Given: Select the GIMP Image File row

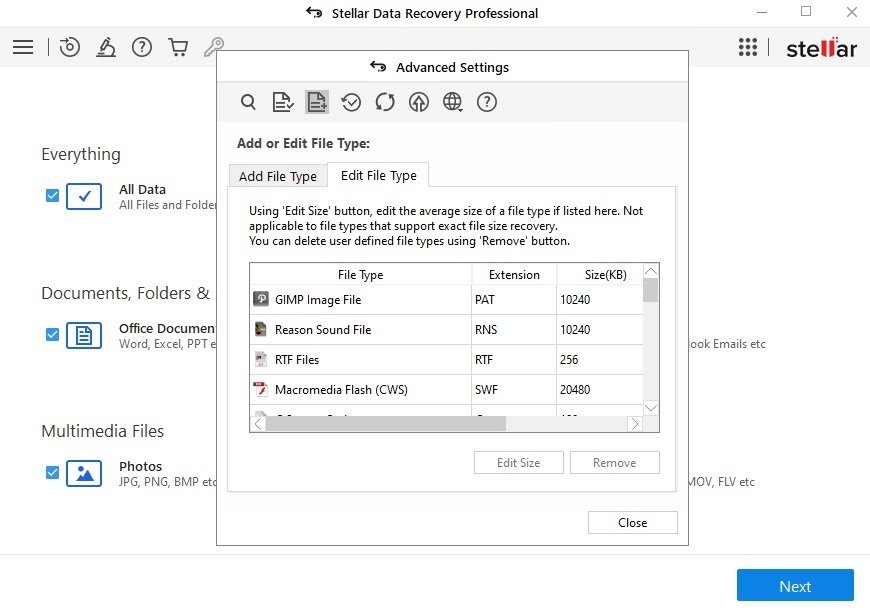Looking at the screenshot, I should [447, 300].
